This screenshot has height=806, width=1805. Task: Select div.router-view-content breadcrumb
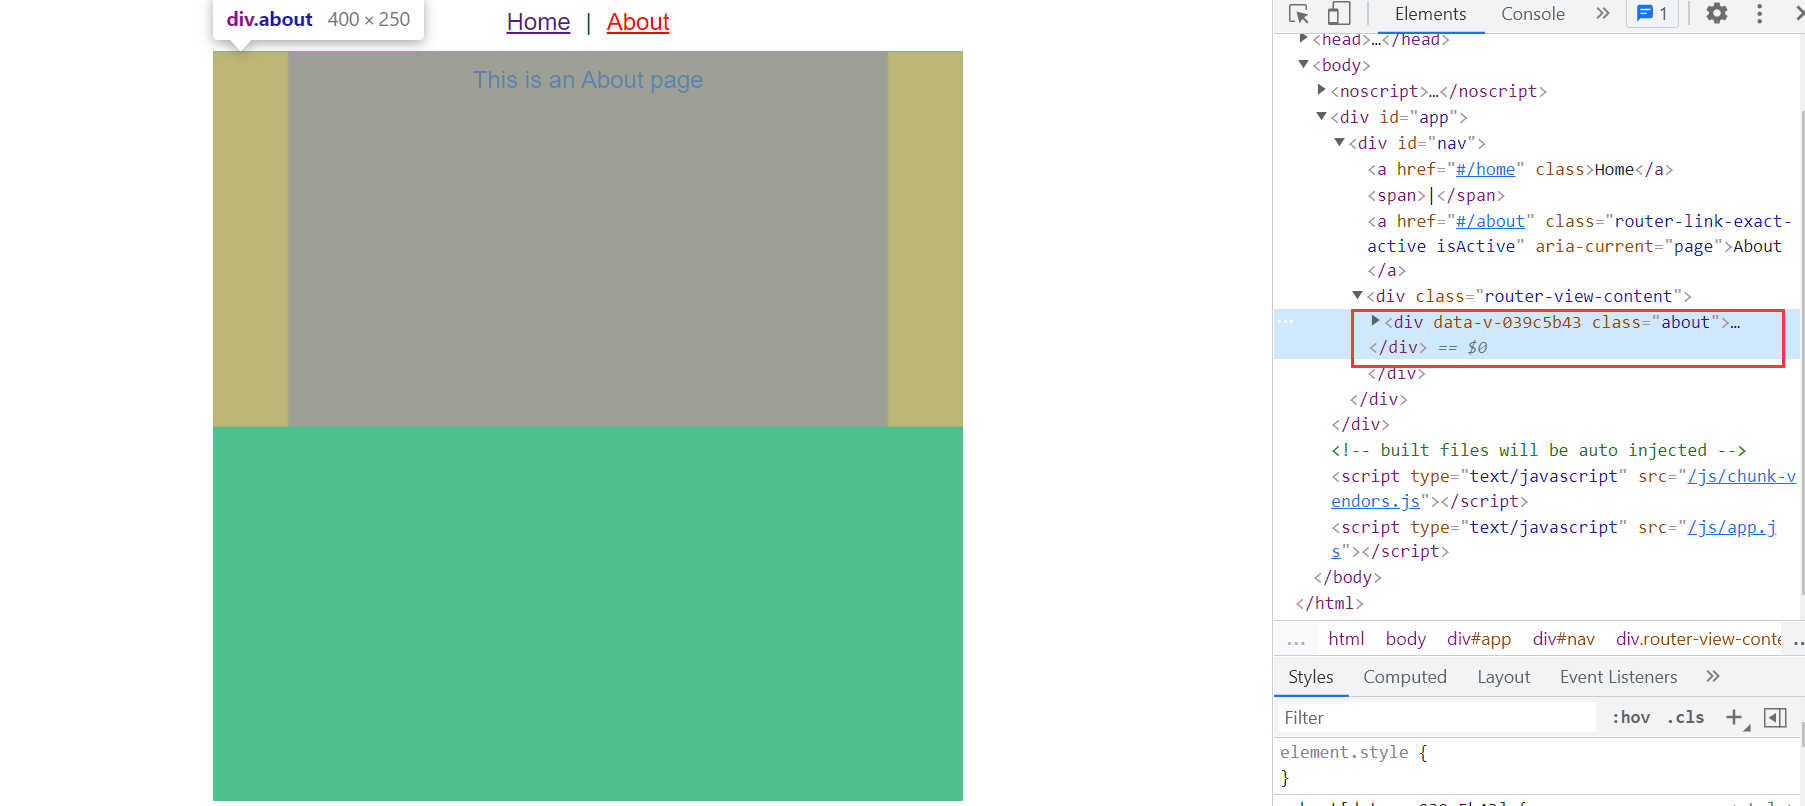click(x=1698, y=639)
